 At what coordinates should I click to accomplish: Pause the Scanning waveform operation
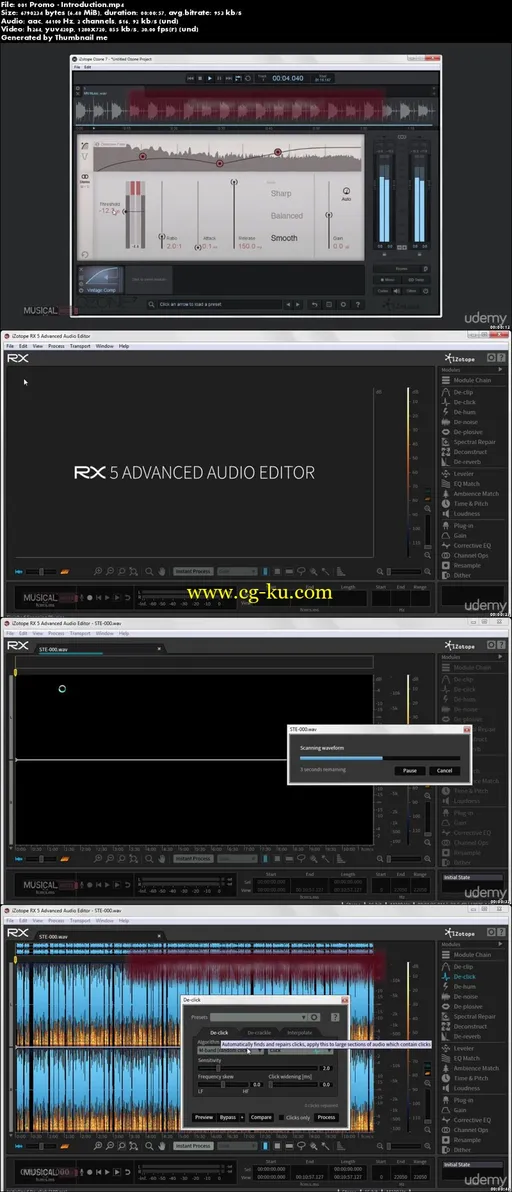[409, 770]
